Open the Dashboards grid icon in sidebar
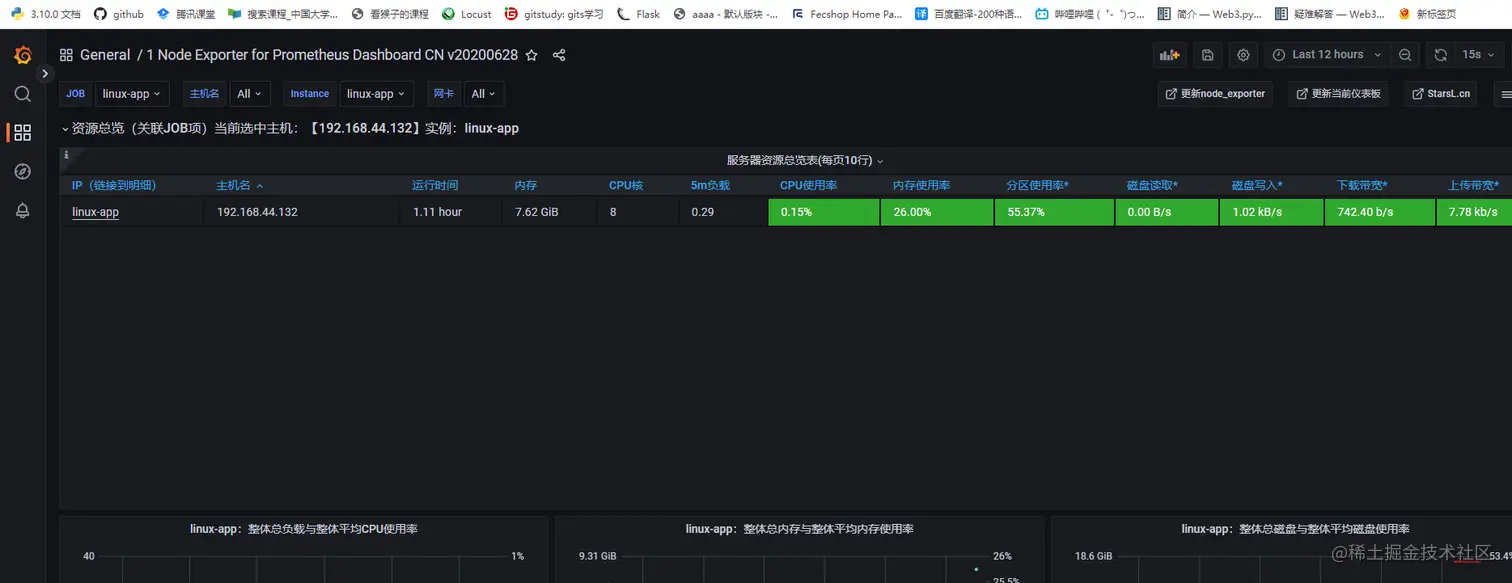The image size is (1512, 583). click(22, 132)
